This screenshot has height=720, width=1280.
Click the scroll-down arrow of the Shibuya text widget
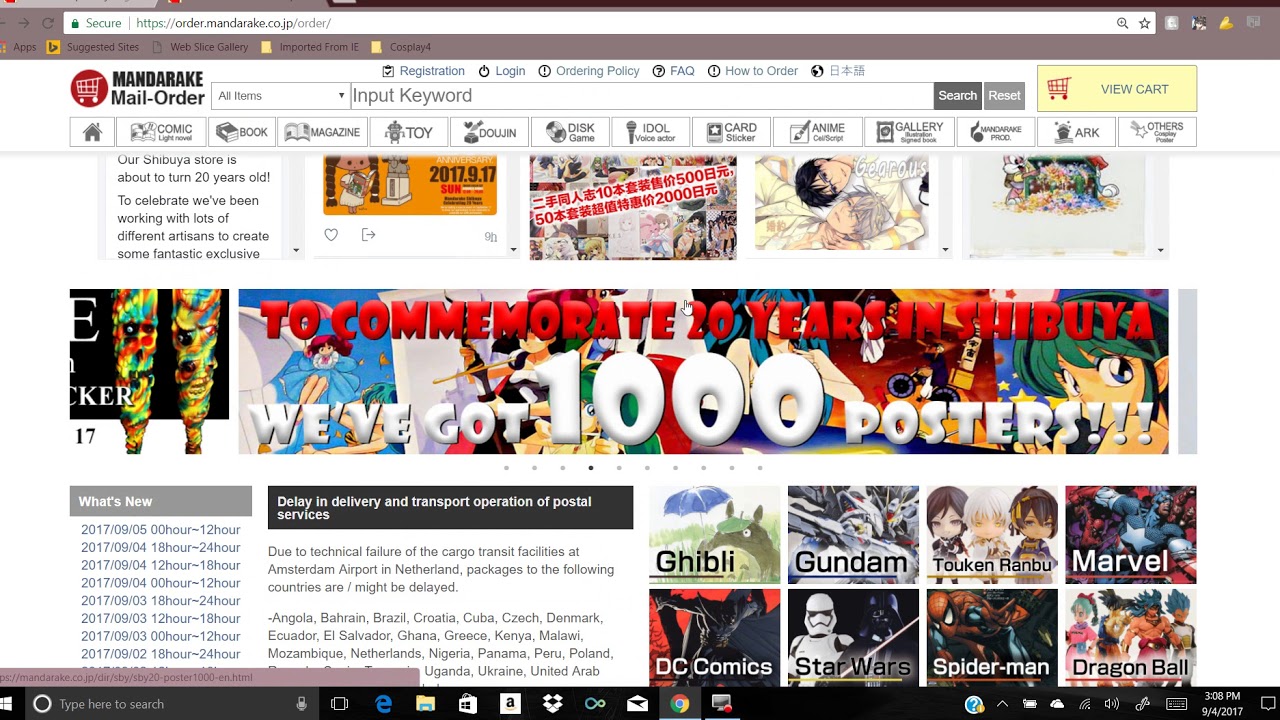296,251
